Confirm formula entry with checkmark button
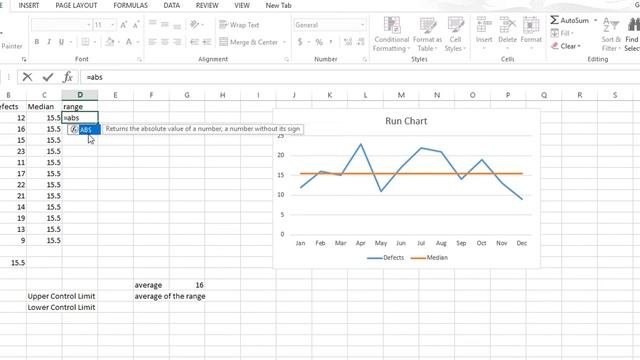640x360 pixels. pyautogui.click(x=48, y=77)
